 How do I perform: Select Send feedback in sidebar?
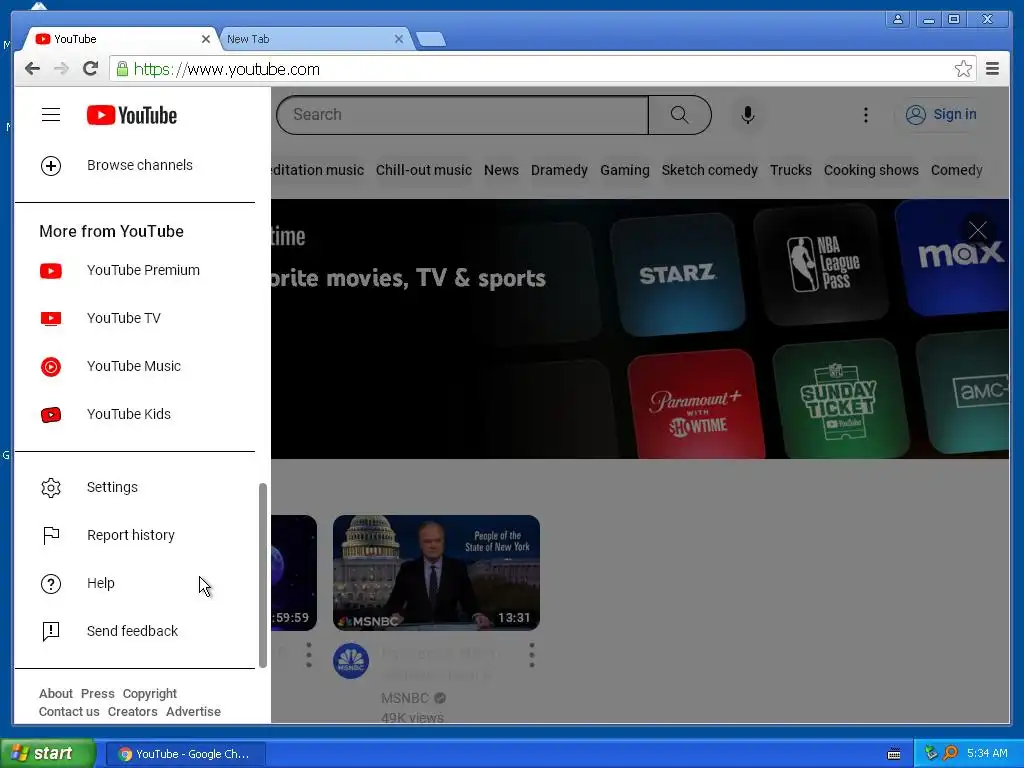pos(135,631)
